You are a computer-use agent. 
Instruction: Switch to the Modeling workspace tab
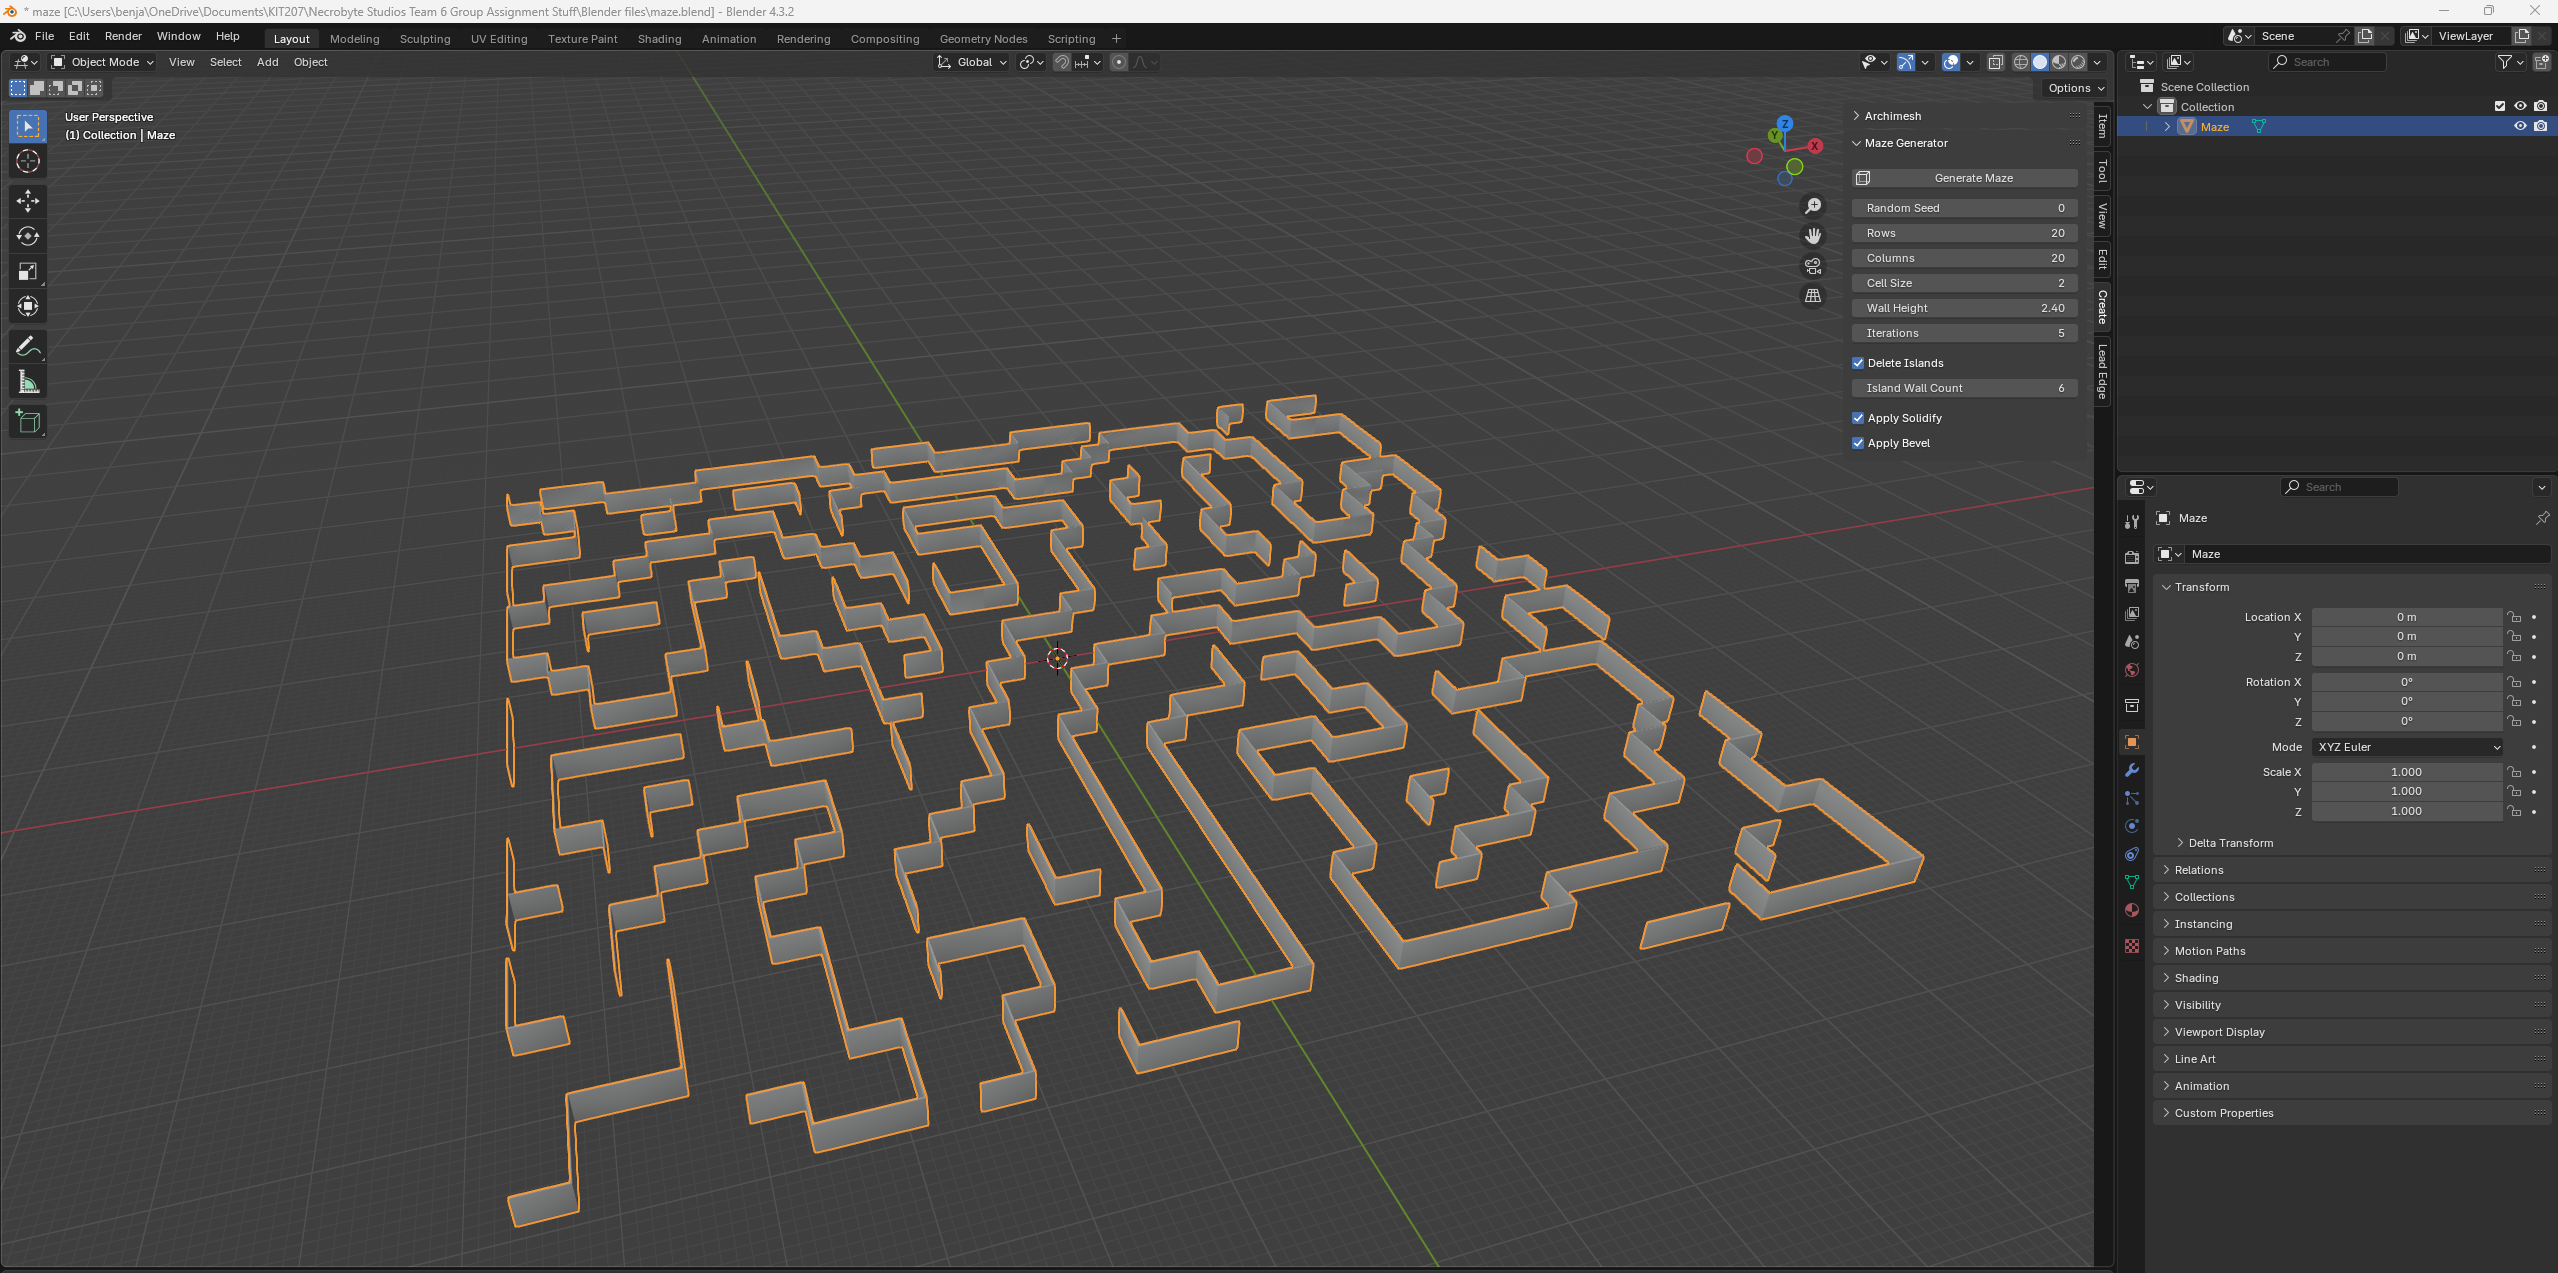[x=354, y=39]
